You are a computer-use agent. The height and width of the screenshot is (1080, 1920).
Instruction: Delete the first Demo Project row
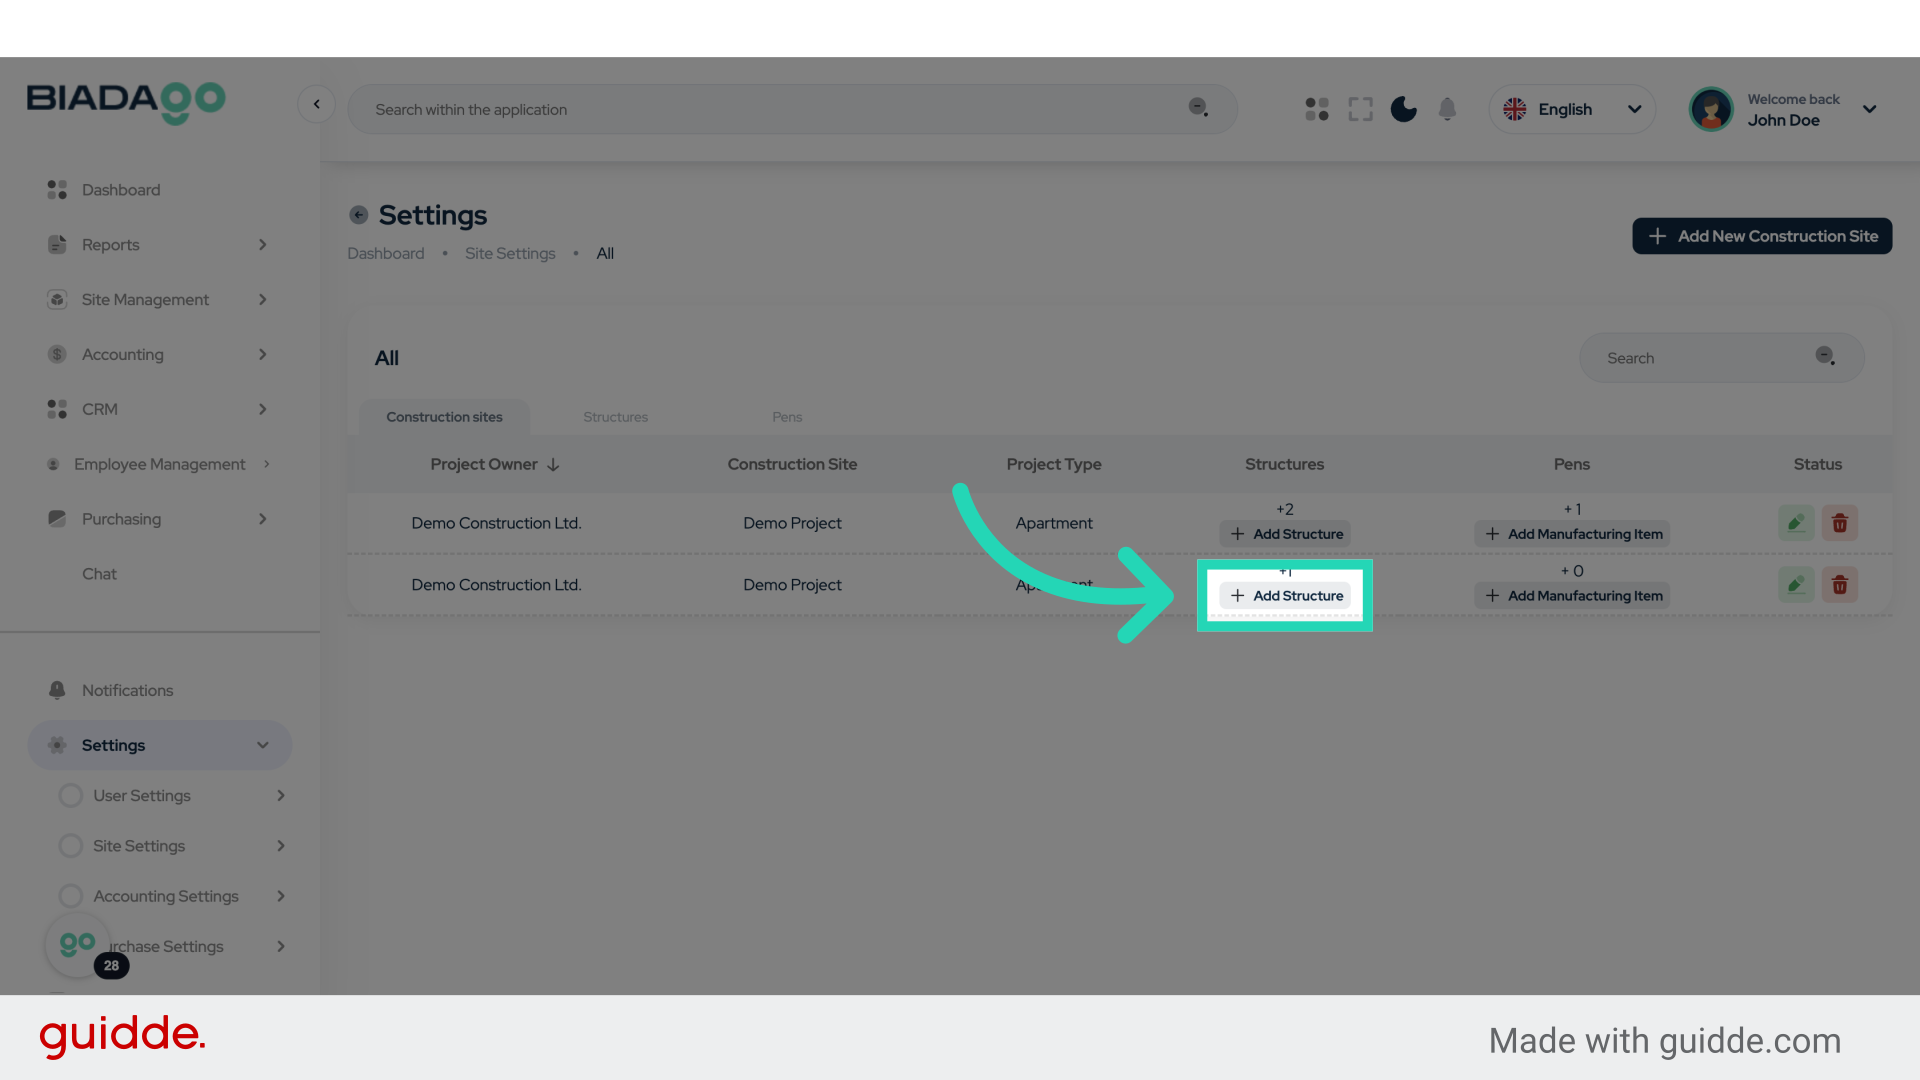(1840, 522)
